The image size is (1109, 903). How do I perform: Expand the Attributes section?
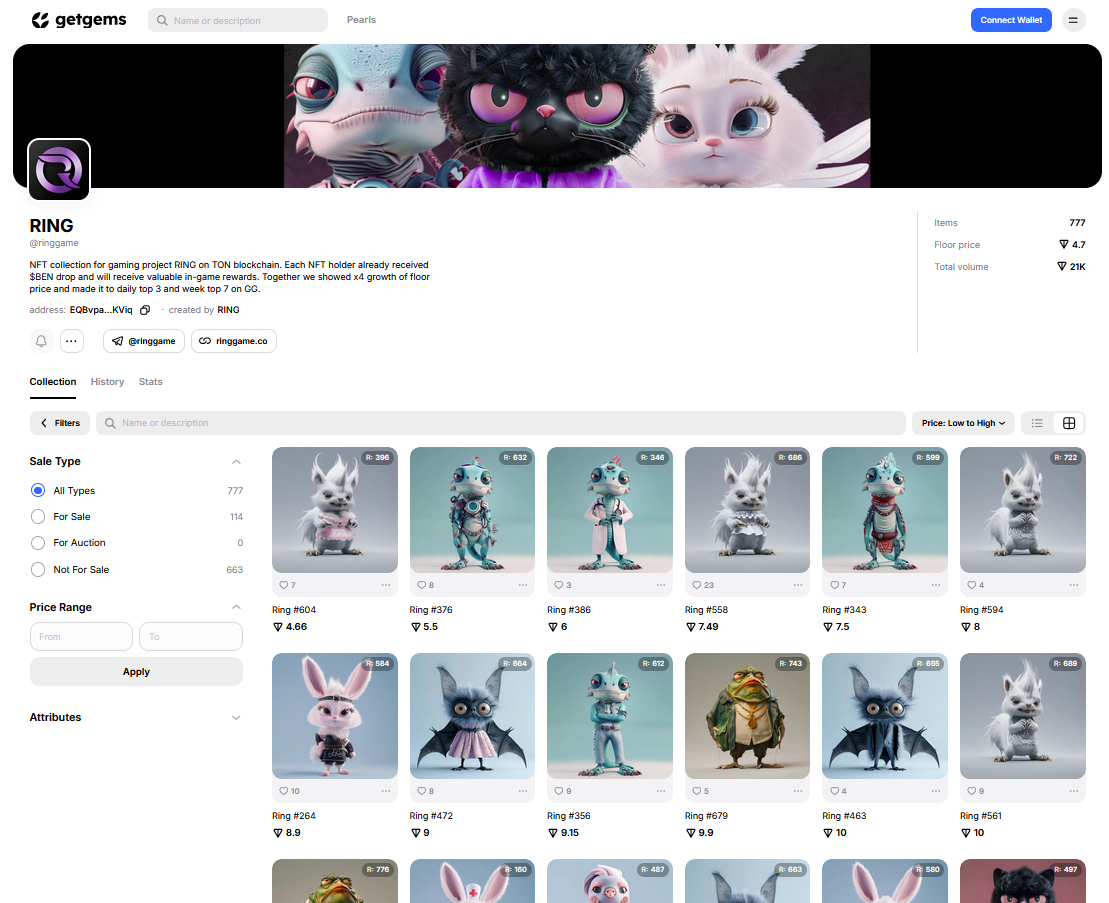[x=236, y=717]
